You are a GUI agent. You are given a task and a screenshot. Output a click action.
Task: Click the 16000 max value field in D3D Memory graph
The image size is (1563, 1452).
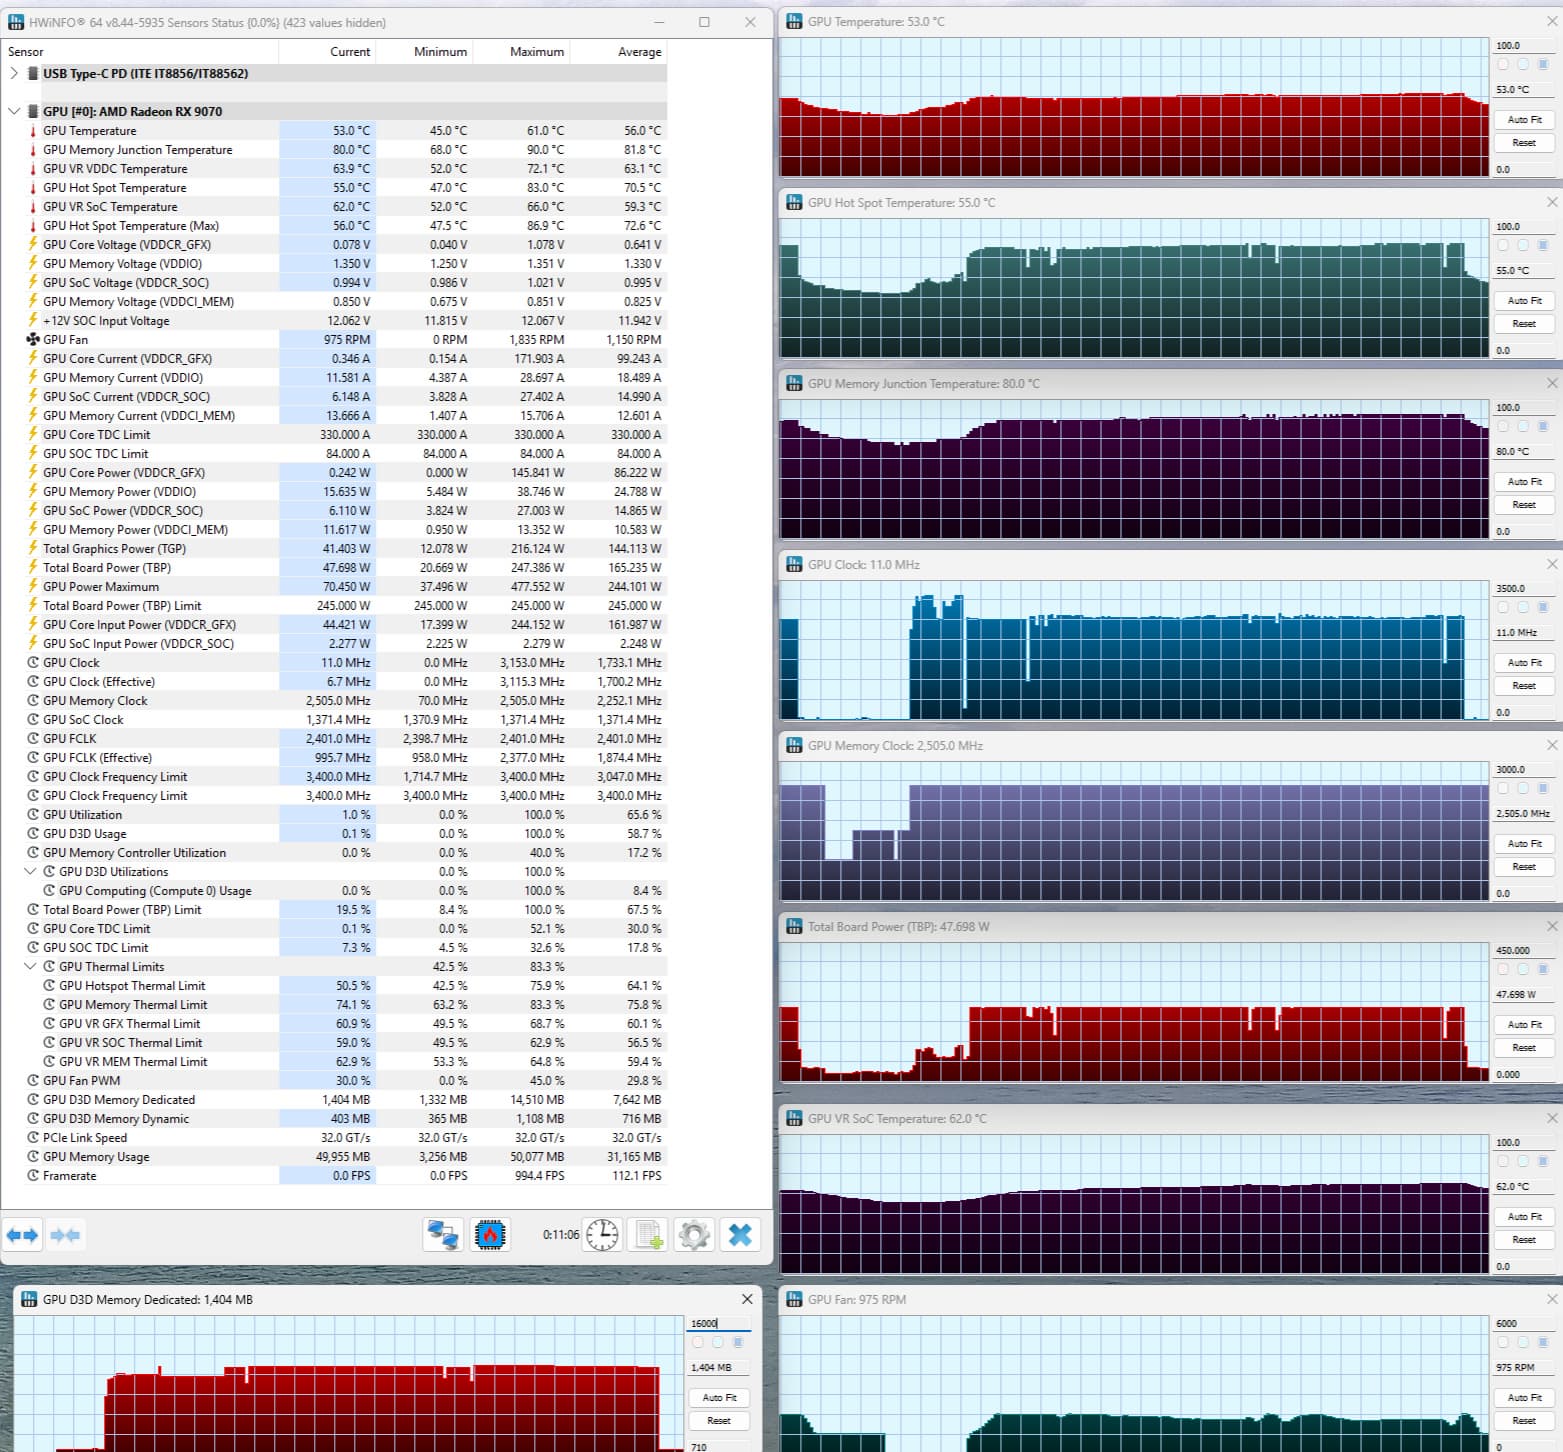718,1323
